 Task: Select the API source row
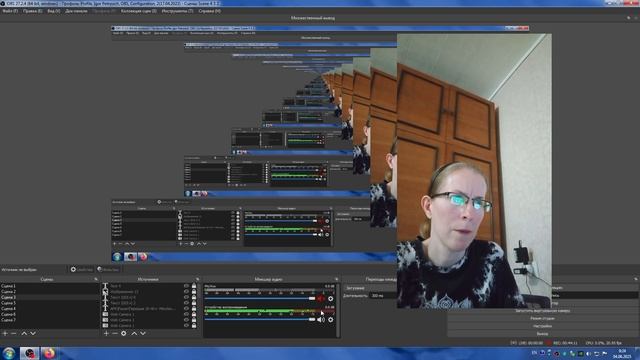149,309
